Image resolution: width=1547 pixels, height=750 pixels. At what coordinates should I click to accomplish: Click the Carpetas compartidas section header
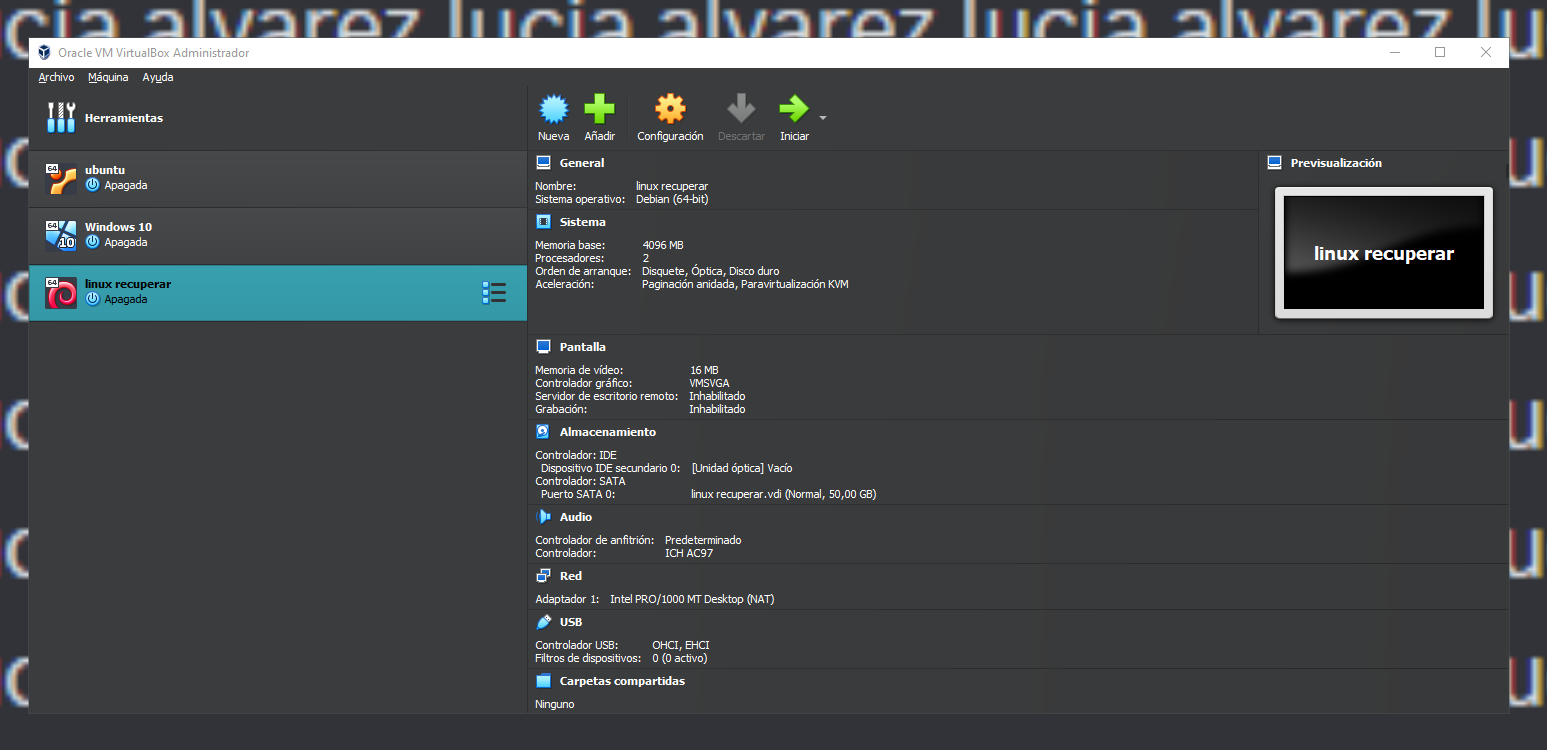(x=621, y=681)
